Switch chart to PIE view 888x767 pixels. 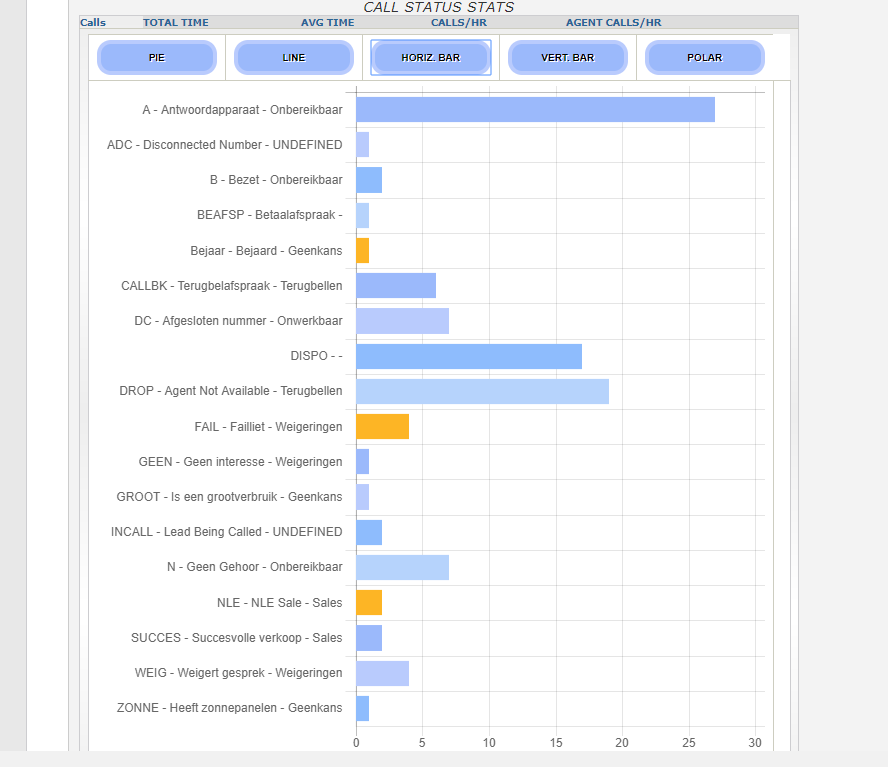[x=157, y=58]
